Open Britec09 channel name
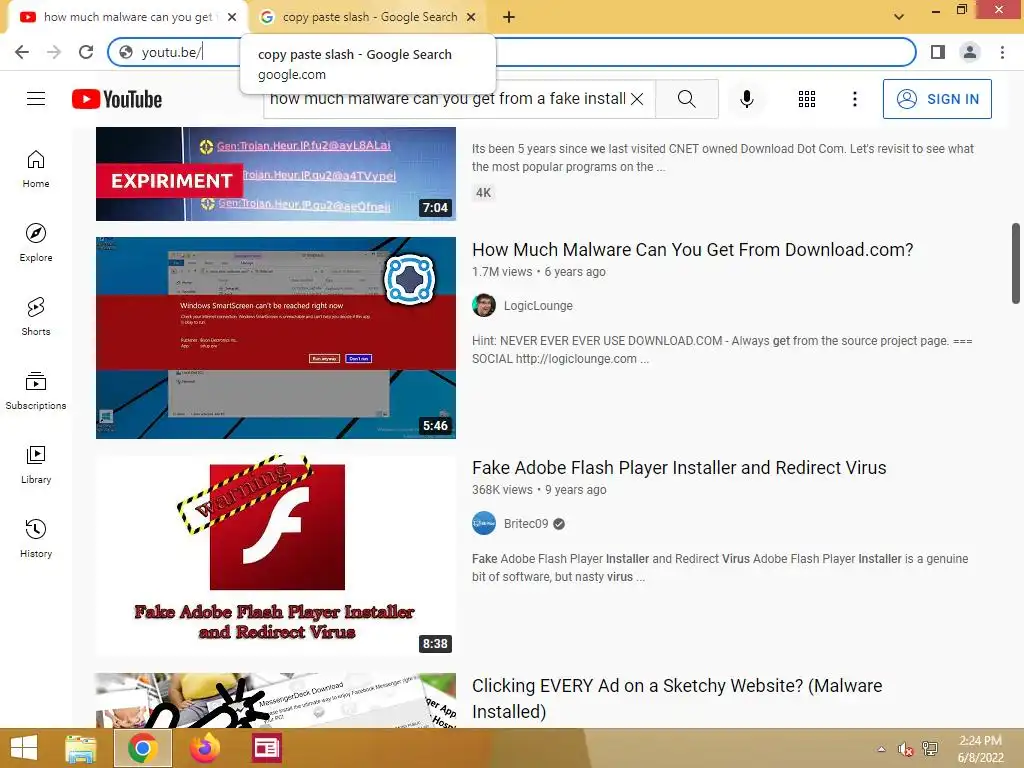Viewport: 1024px width, 768px height. (x=526, y=524)
